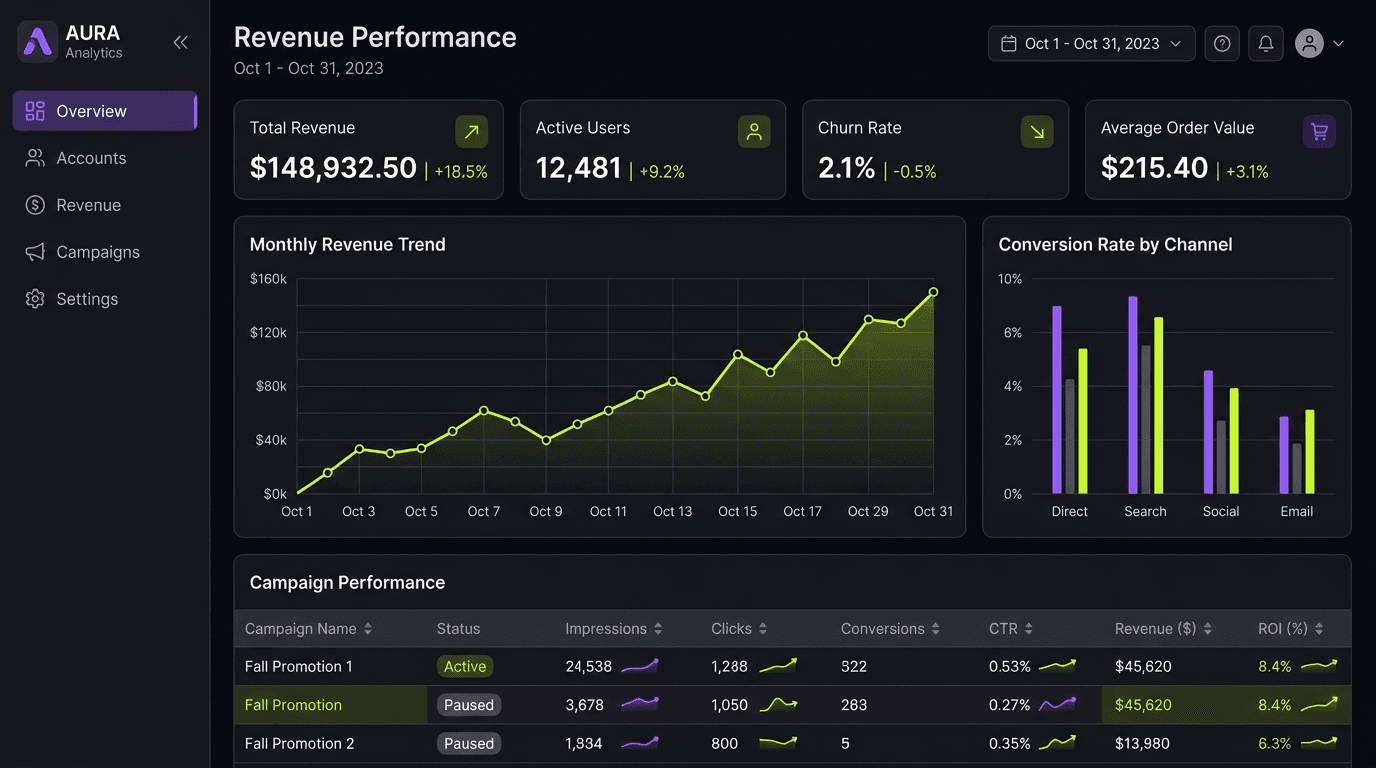Click Impressions sparkline for Fall Promotion 1

(x=640, y=665)
